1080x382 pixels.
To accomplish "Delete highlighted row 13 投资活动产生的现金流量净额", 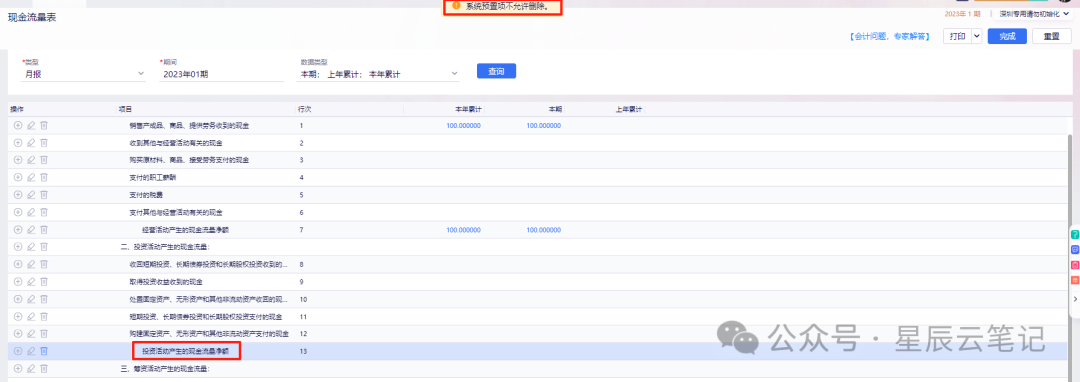I will coord(44,351).
